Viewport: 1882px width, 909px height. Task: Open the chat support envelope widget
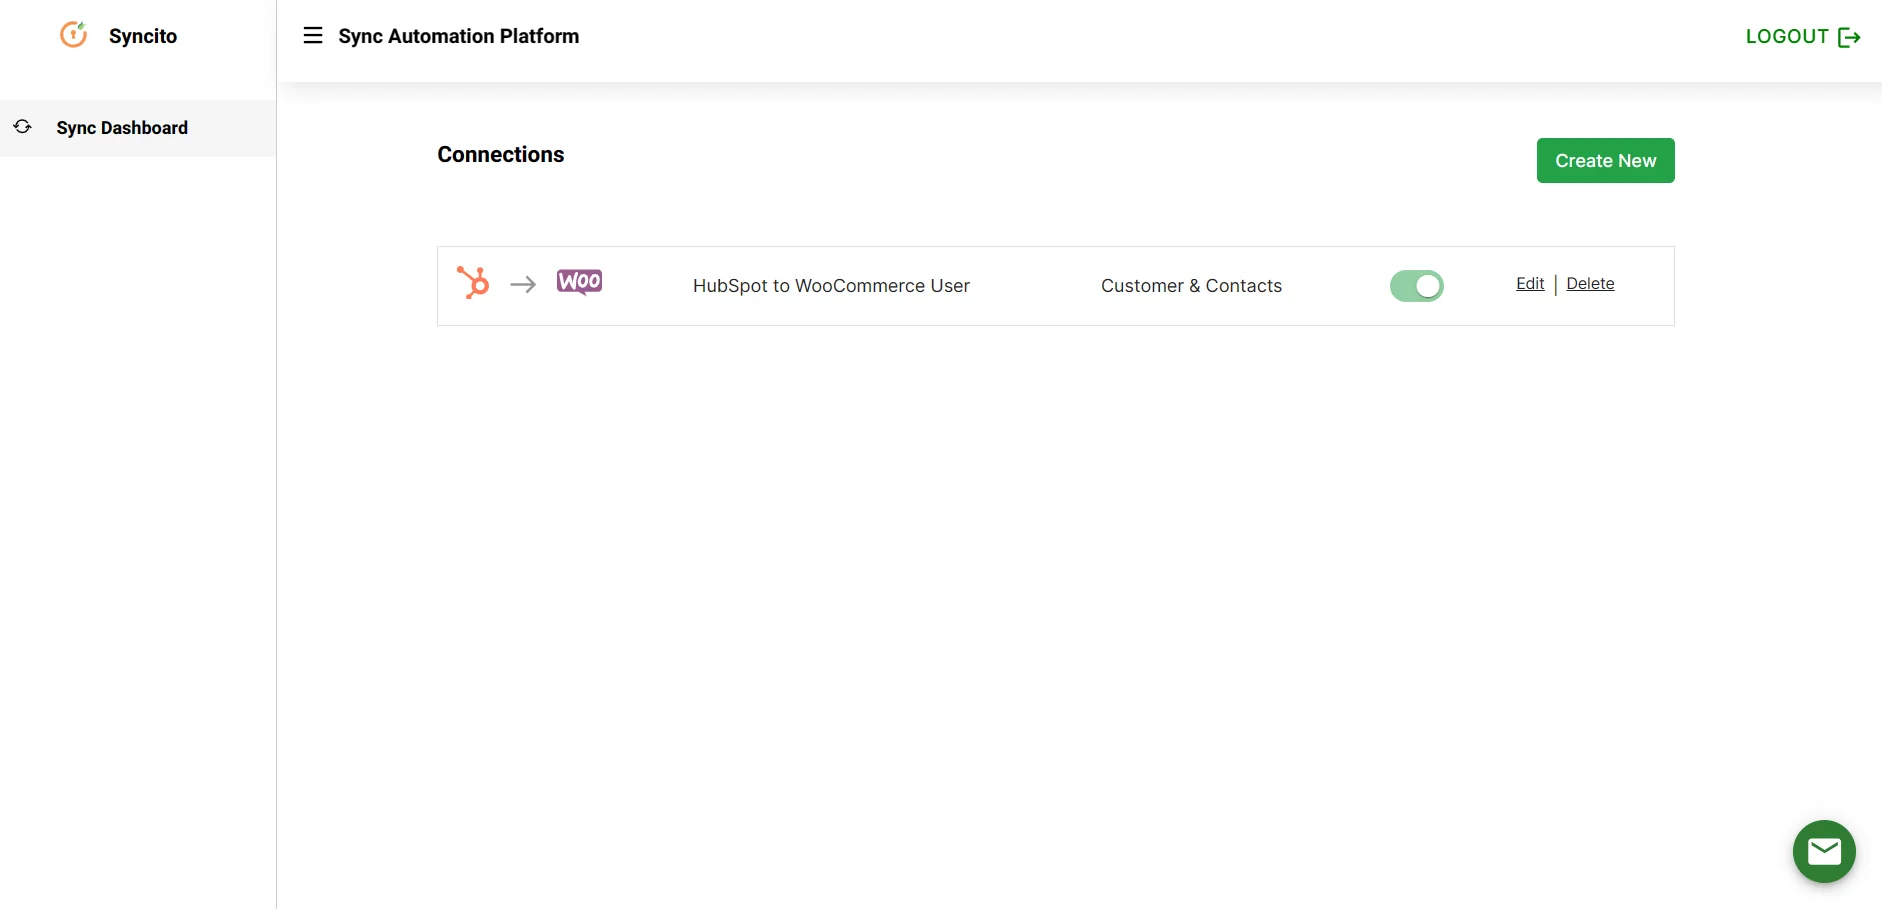point(1822,851)
